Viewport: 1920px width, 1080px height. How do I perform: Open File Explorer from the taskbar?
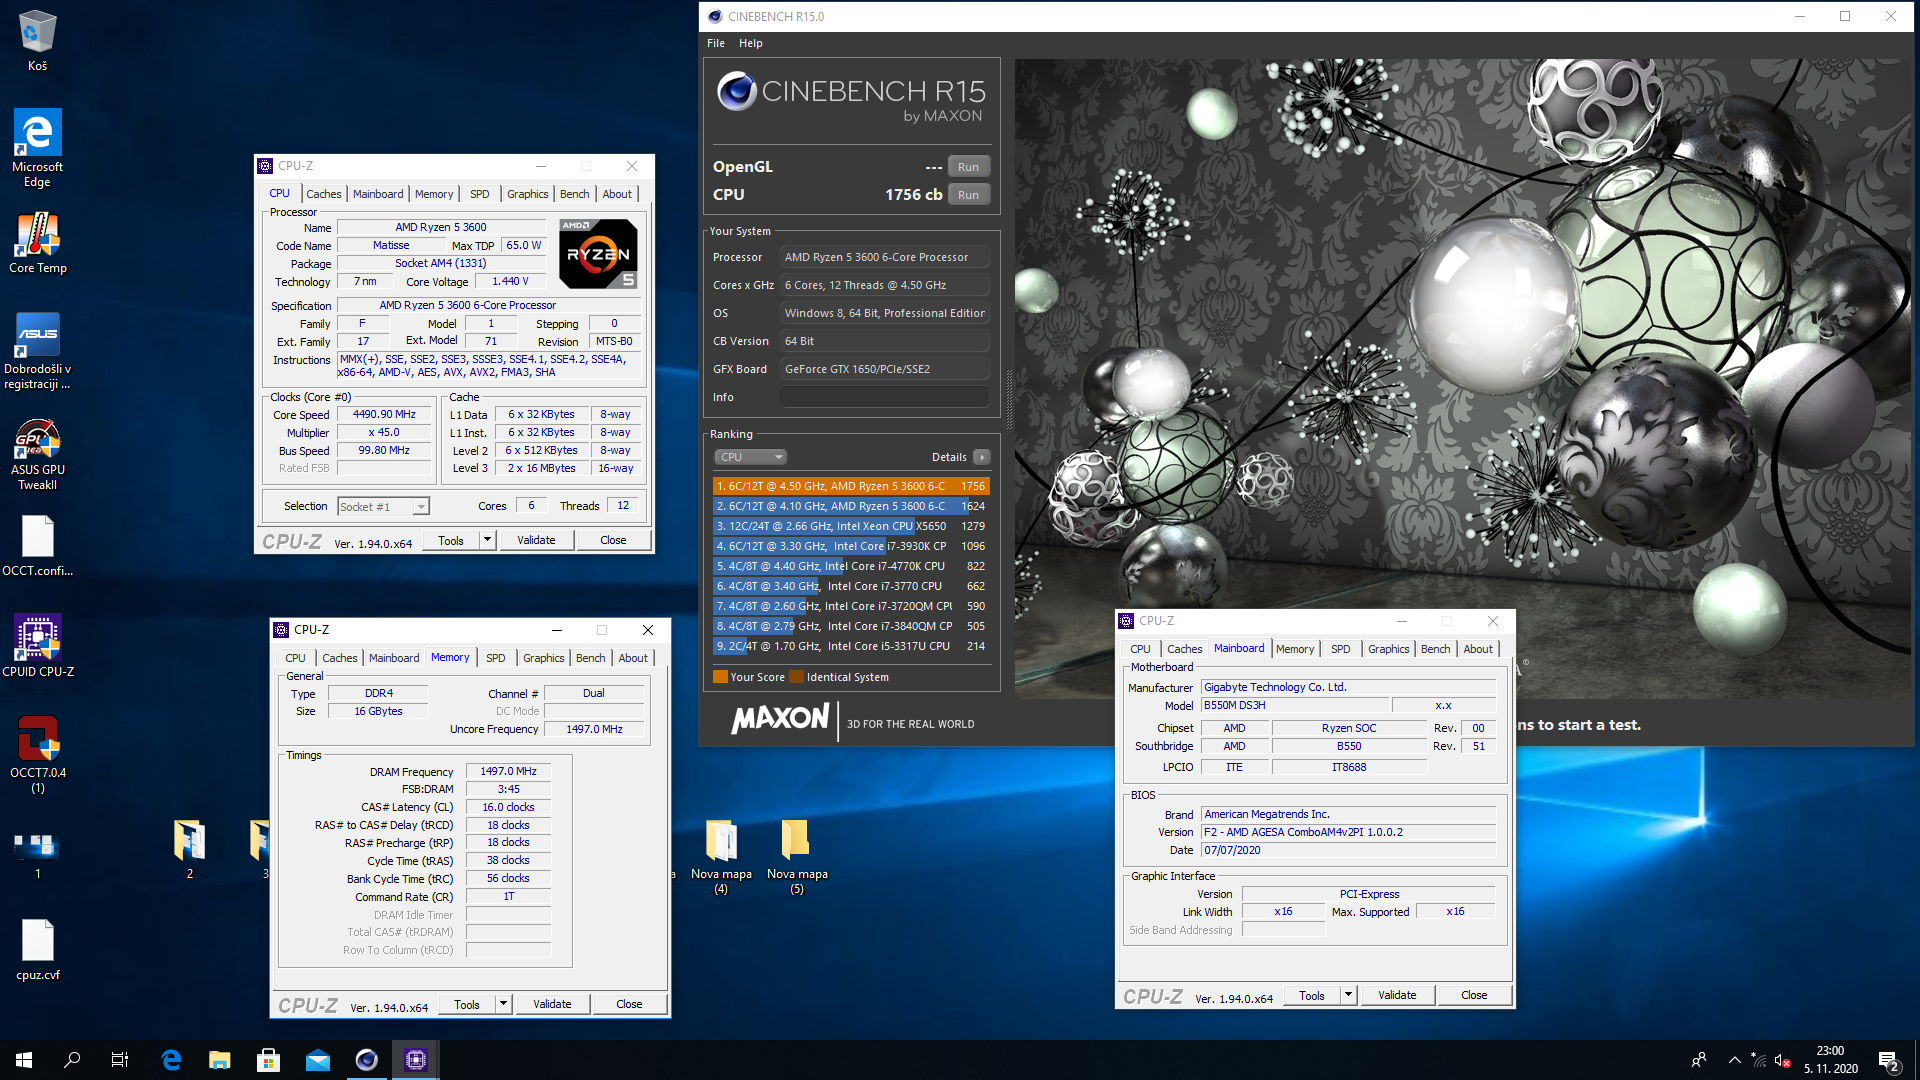pos(220,1060)
